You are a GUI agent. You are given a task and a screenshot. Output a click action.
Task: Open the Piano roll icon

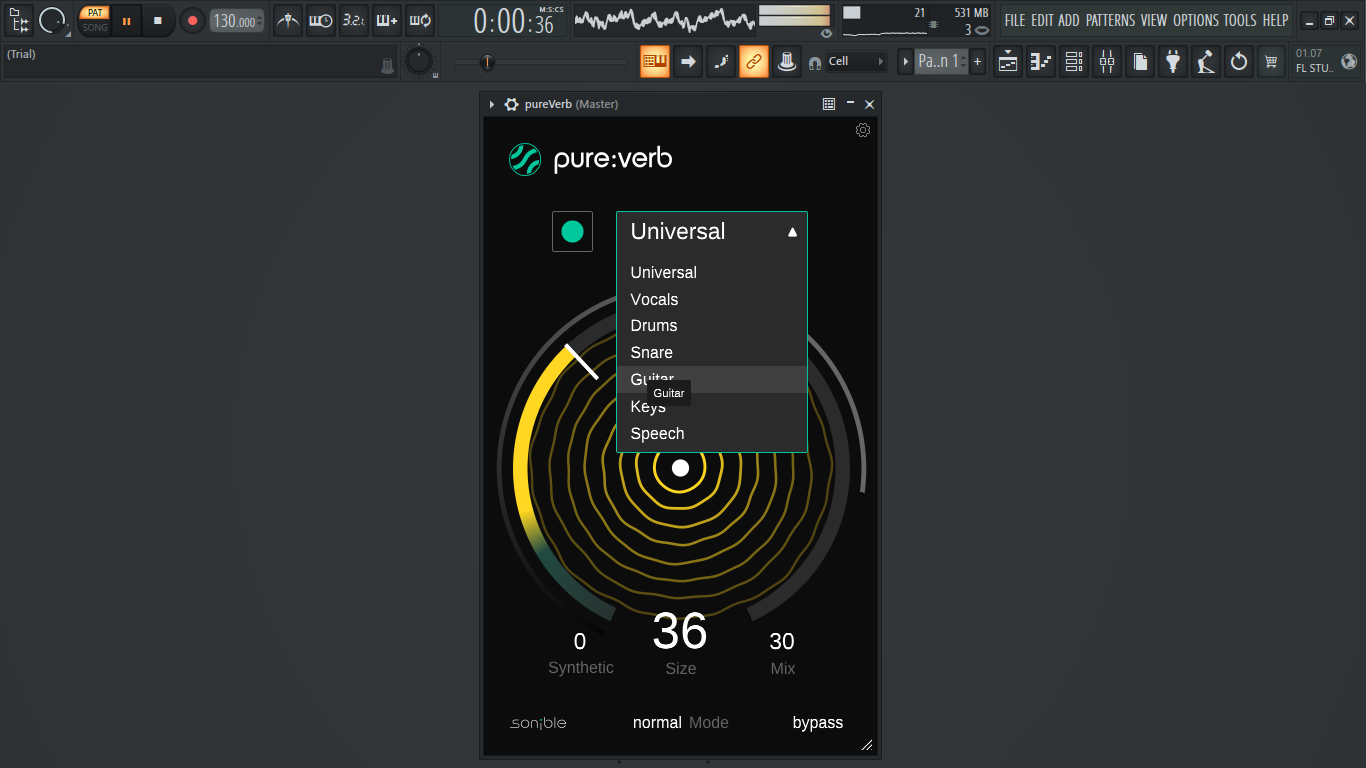[1041, 61]
